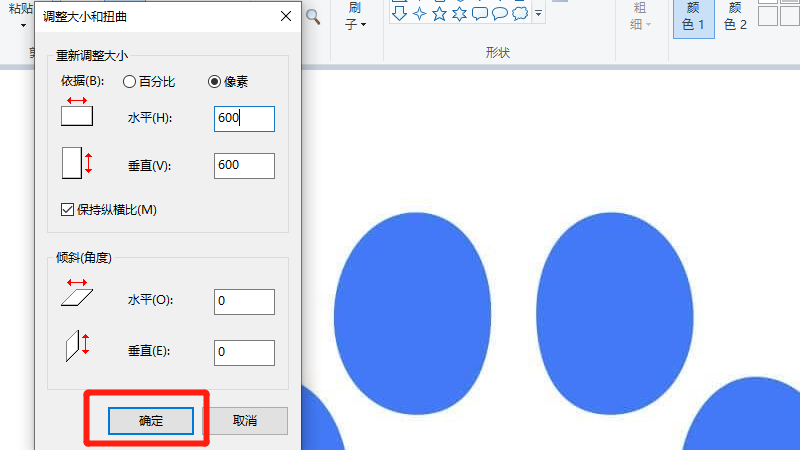Select the 百分比 radio button
The width and height of the screenshot is (800, 450).
tap(130, 82)
